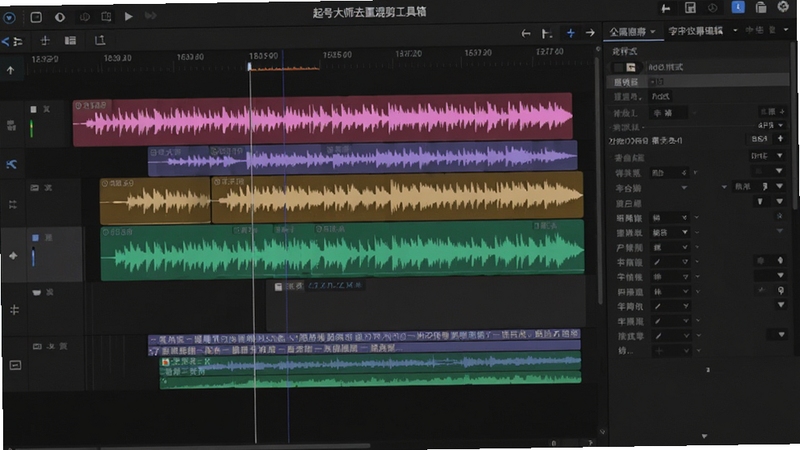
Task: Click the floppy-disk save icon
Action: coord(690,8)
